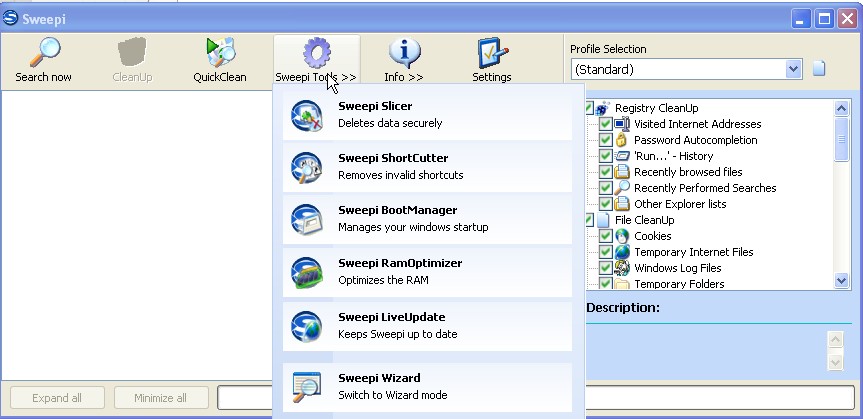Image resolution: width=863 pixels, height=419 pixels.
Task: Click the Temporary Folders folder icon
Action: [622, 284]
